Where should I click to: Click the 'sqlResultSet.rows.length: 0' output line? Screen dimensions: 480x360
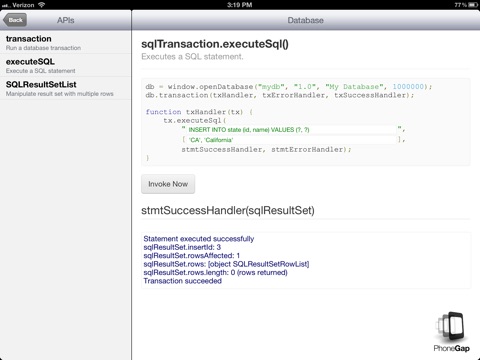(215, 272)
